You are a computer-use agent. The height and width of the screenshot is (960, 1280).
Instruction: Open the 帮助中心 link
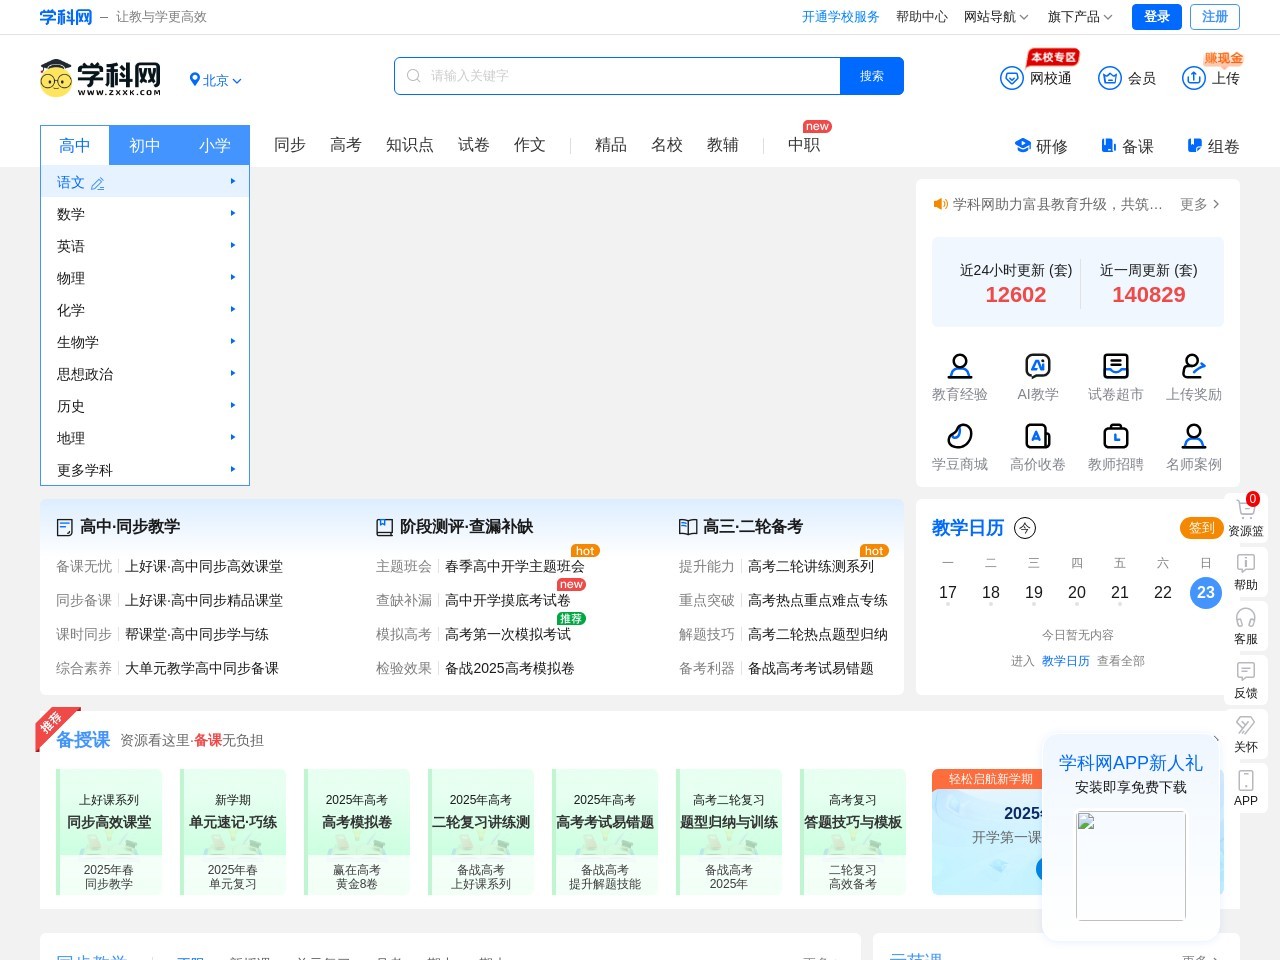coord(922,17)
